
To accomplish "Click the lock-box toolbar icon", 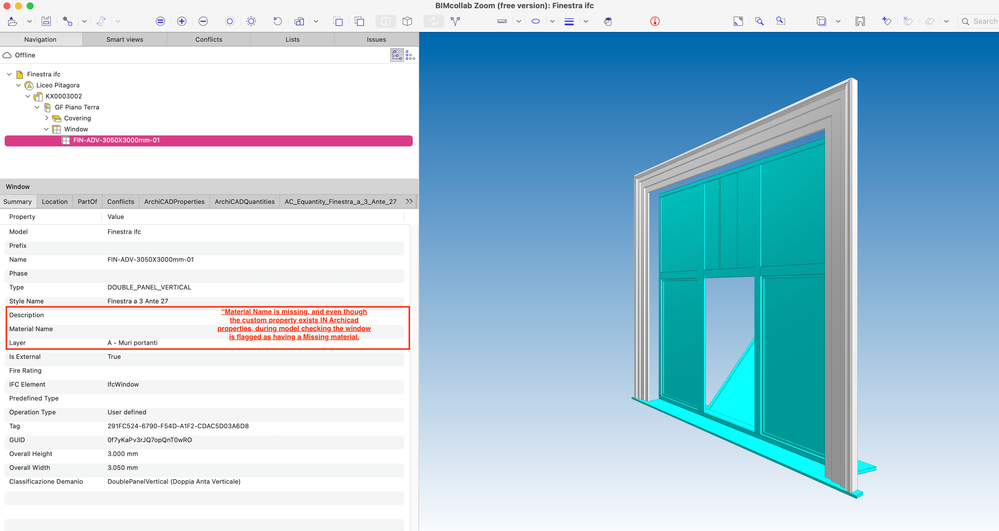I will click(x=299, y=21).
